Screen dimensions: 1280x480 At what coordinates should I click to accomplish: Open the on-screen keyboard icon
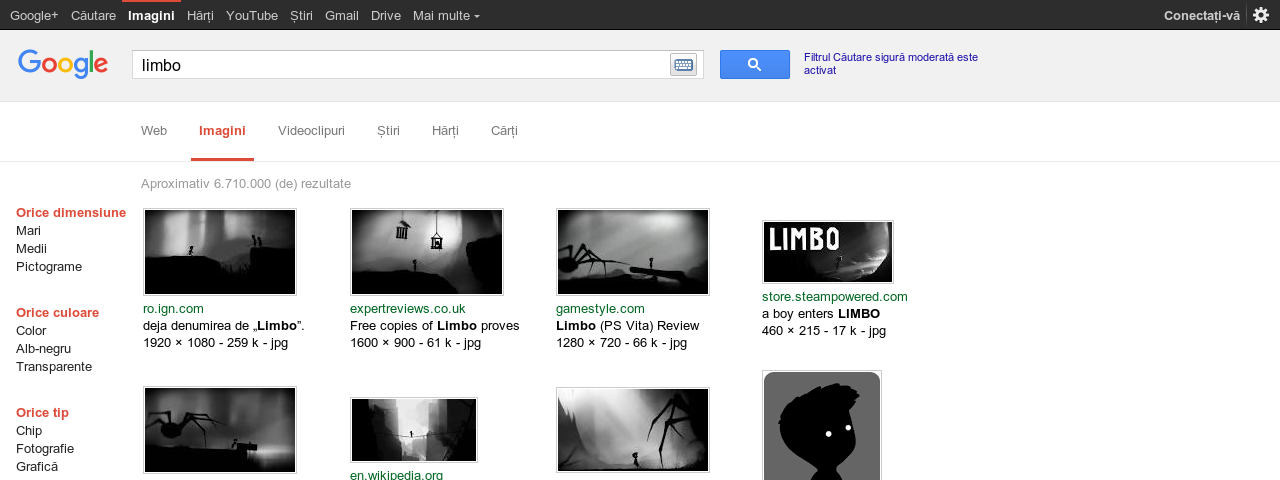[684, 65]
